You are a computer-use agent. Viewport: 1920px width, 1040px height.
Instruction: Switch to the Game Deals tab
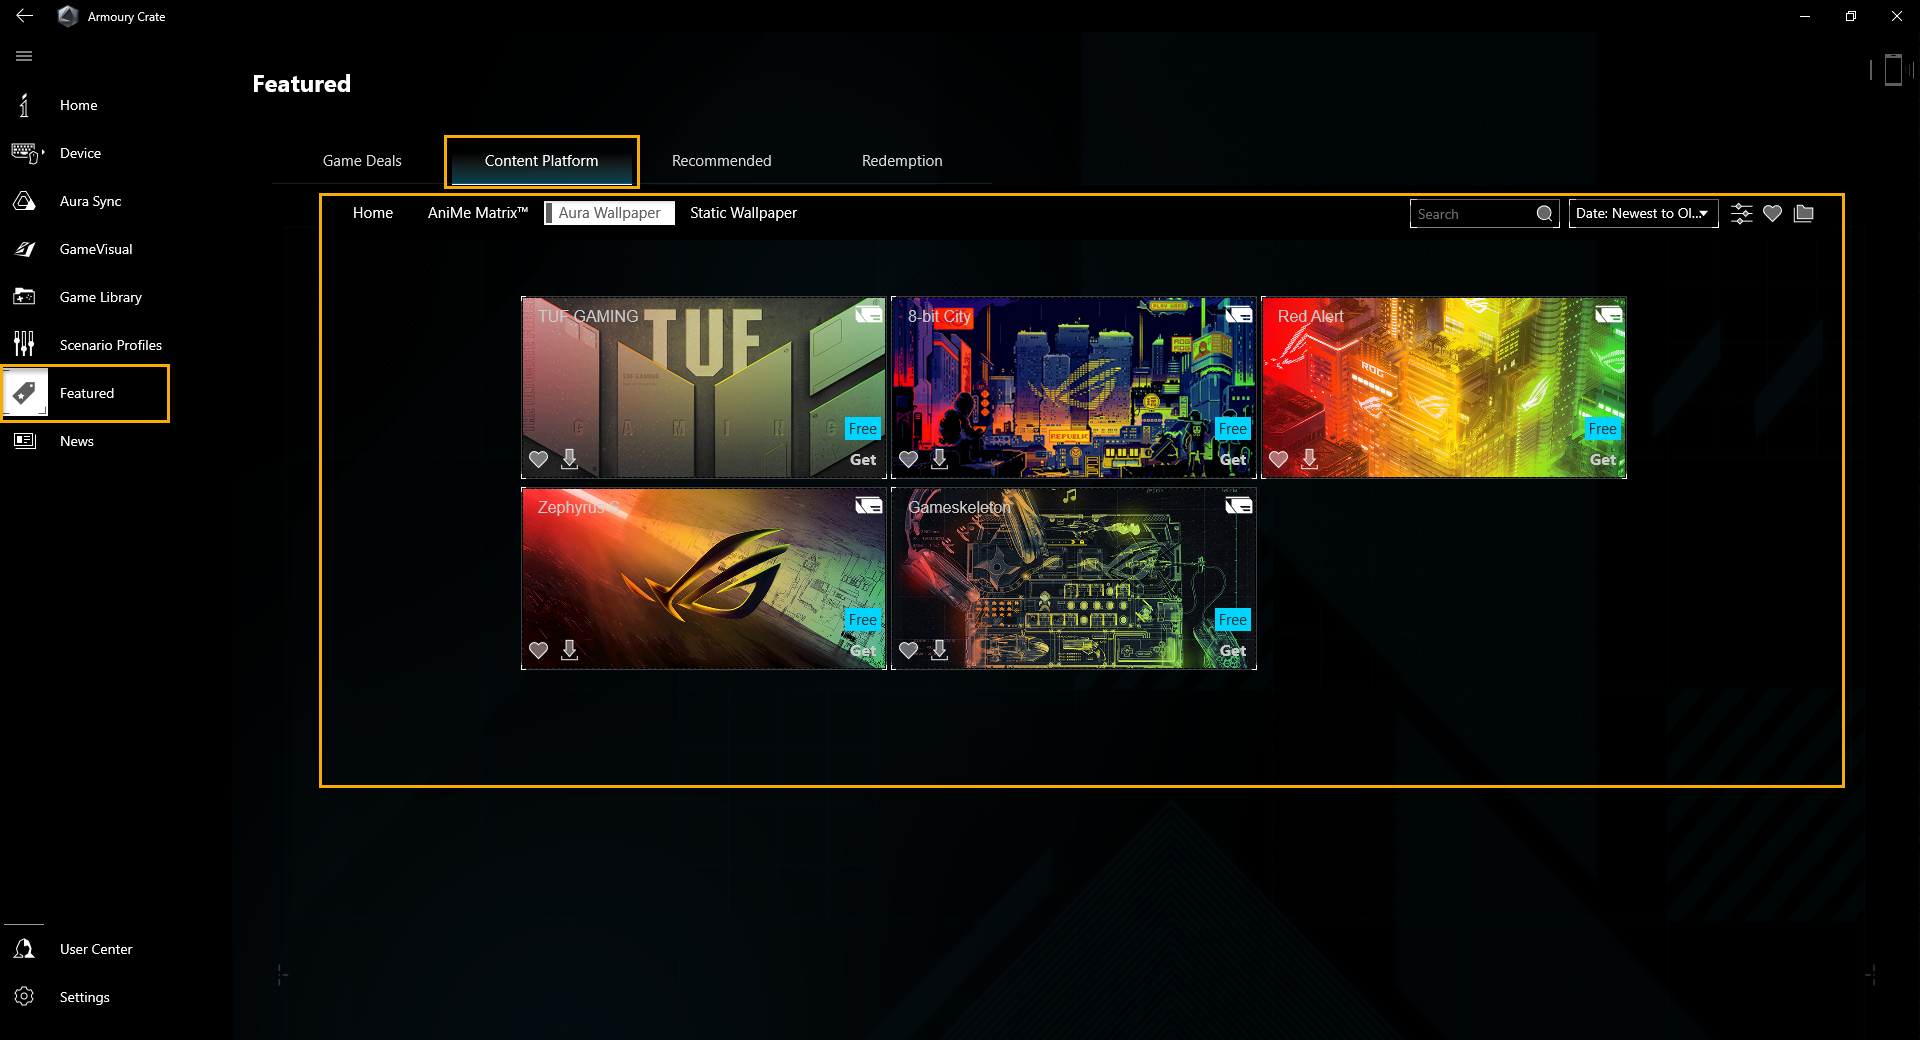point(362,161)
